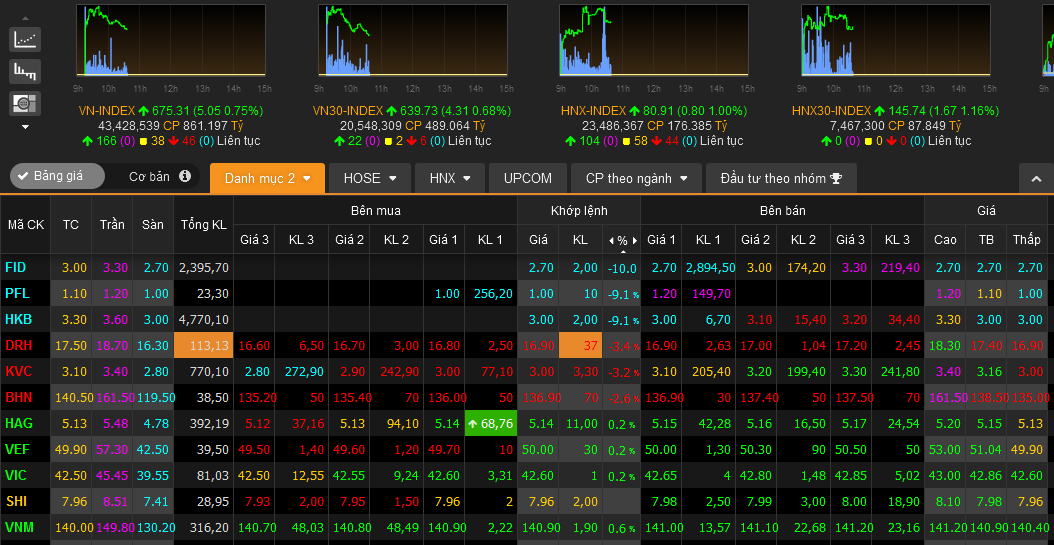1054x545 pixels.
Task: Select the HAG stock ticker
Action: tap(18, 423)
